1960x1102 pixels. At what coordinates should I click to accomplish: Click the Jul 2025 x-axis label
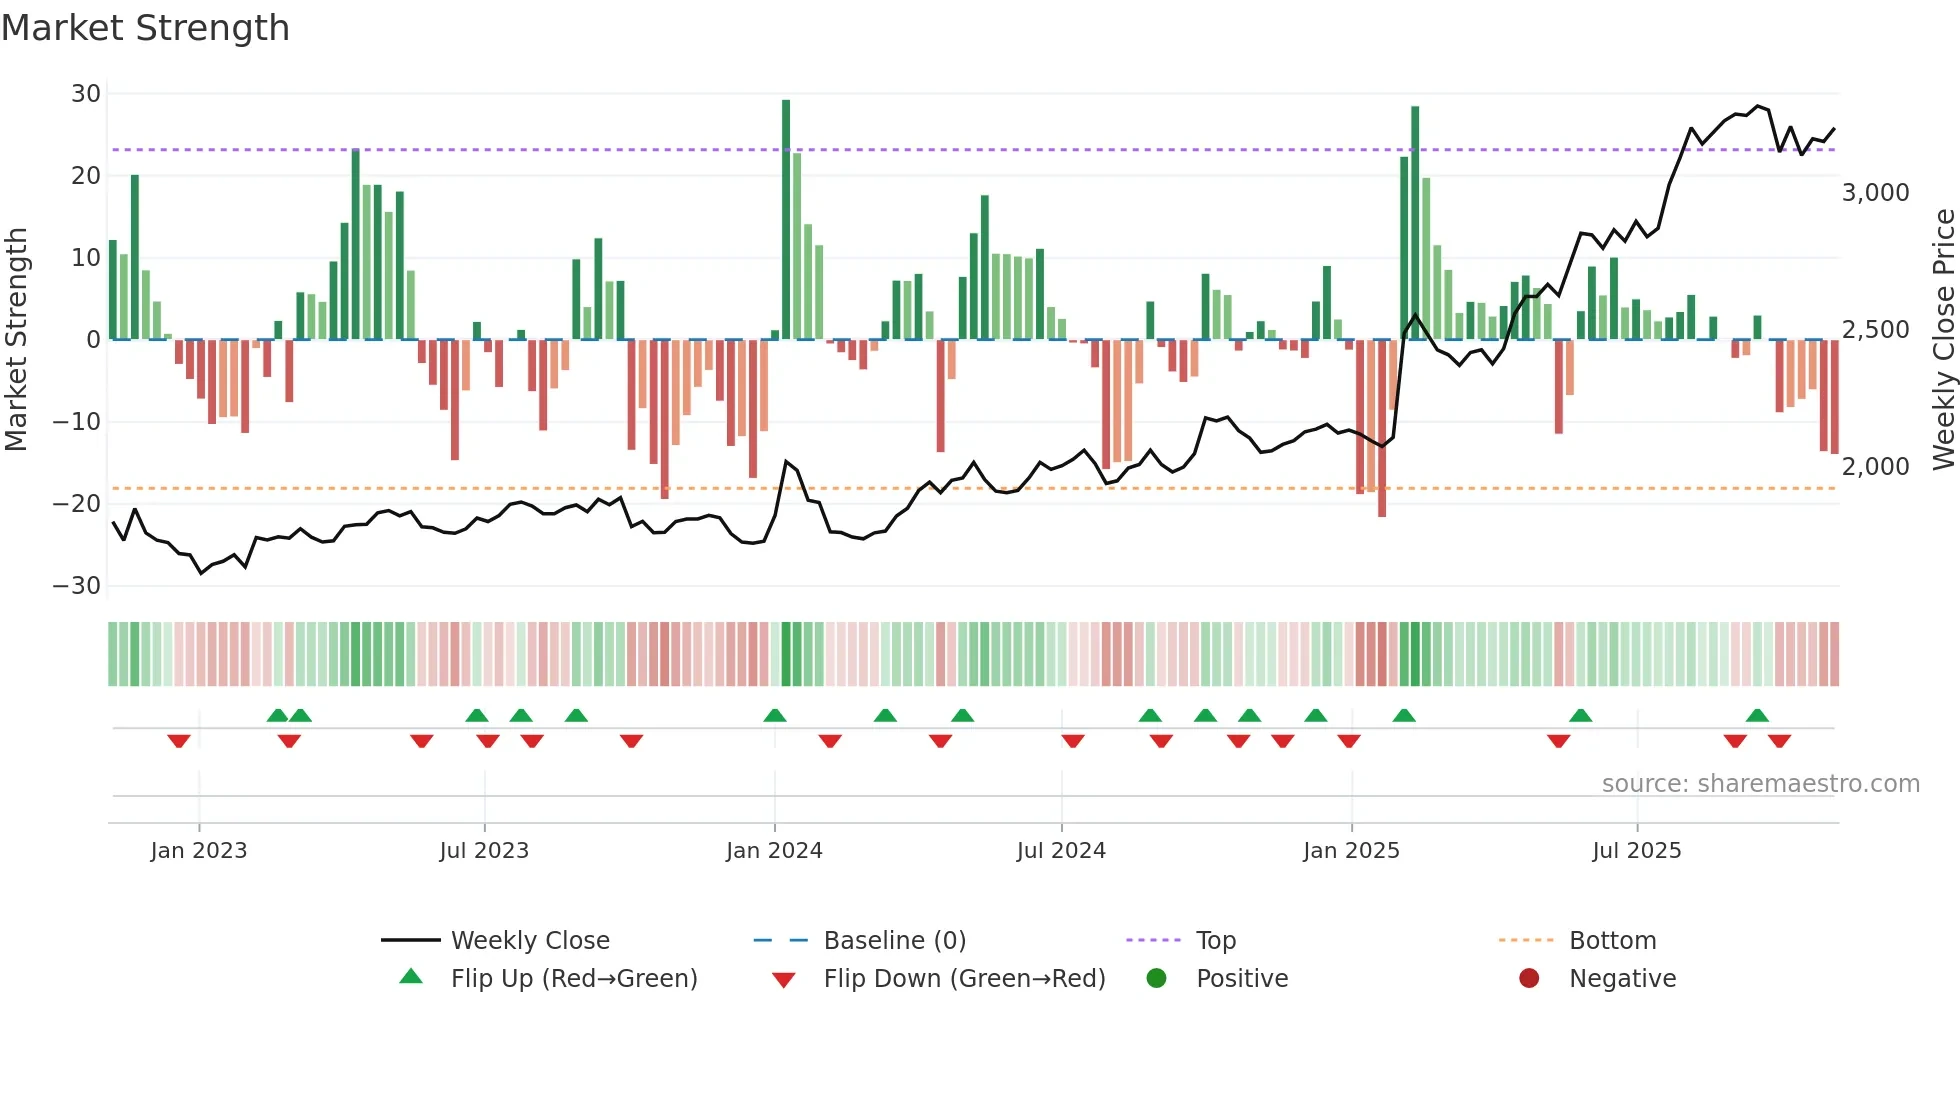1637,851
